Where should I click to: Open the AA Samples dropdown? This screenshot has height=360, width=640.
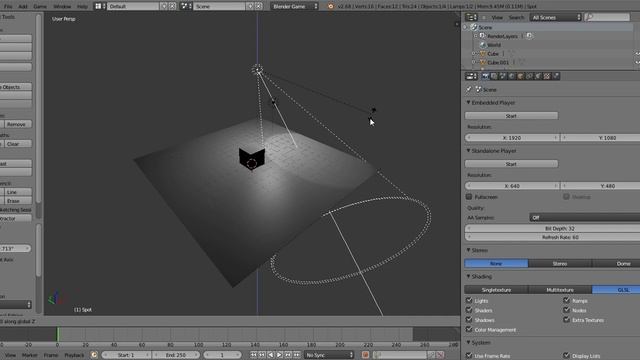[584, 218]
